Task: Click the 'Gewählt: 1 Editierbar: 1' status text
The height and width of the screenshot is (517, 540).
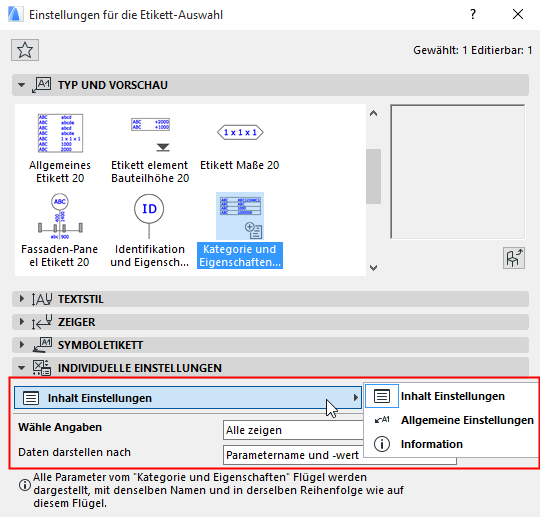Action: coord(472,50)
